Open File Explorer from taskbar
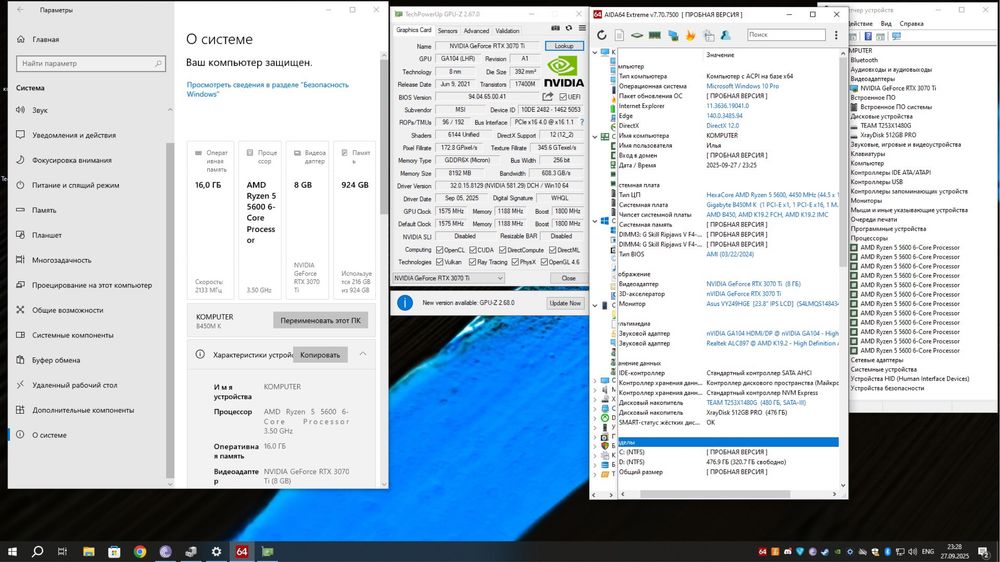Viewport: 1000px width, 562px height. [x=89, y=552]
